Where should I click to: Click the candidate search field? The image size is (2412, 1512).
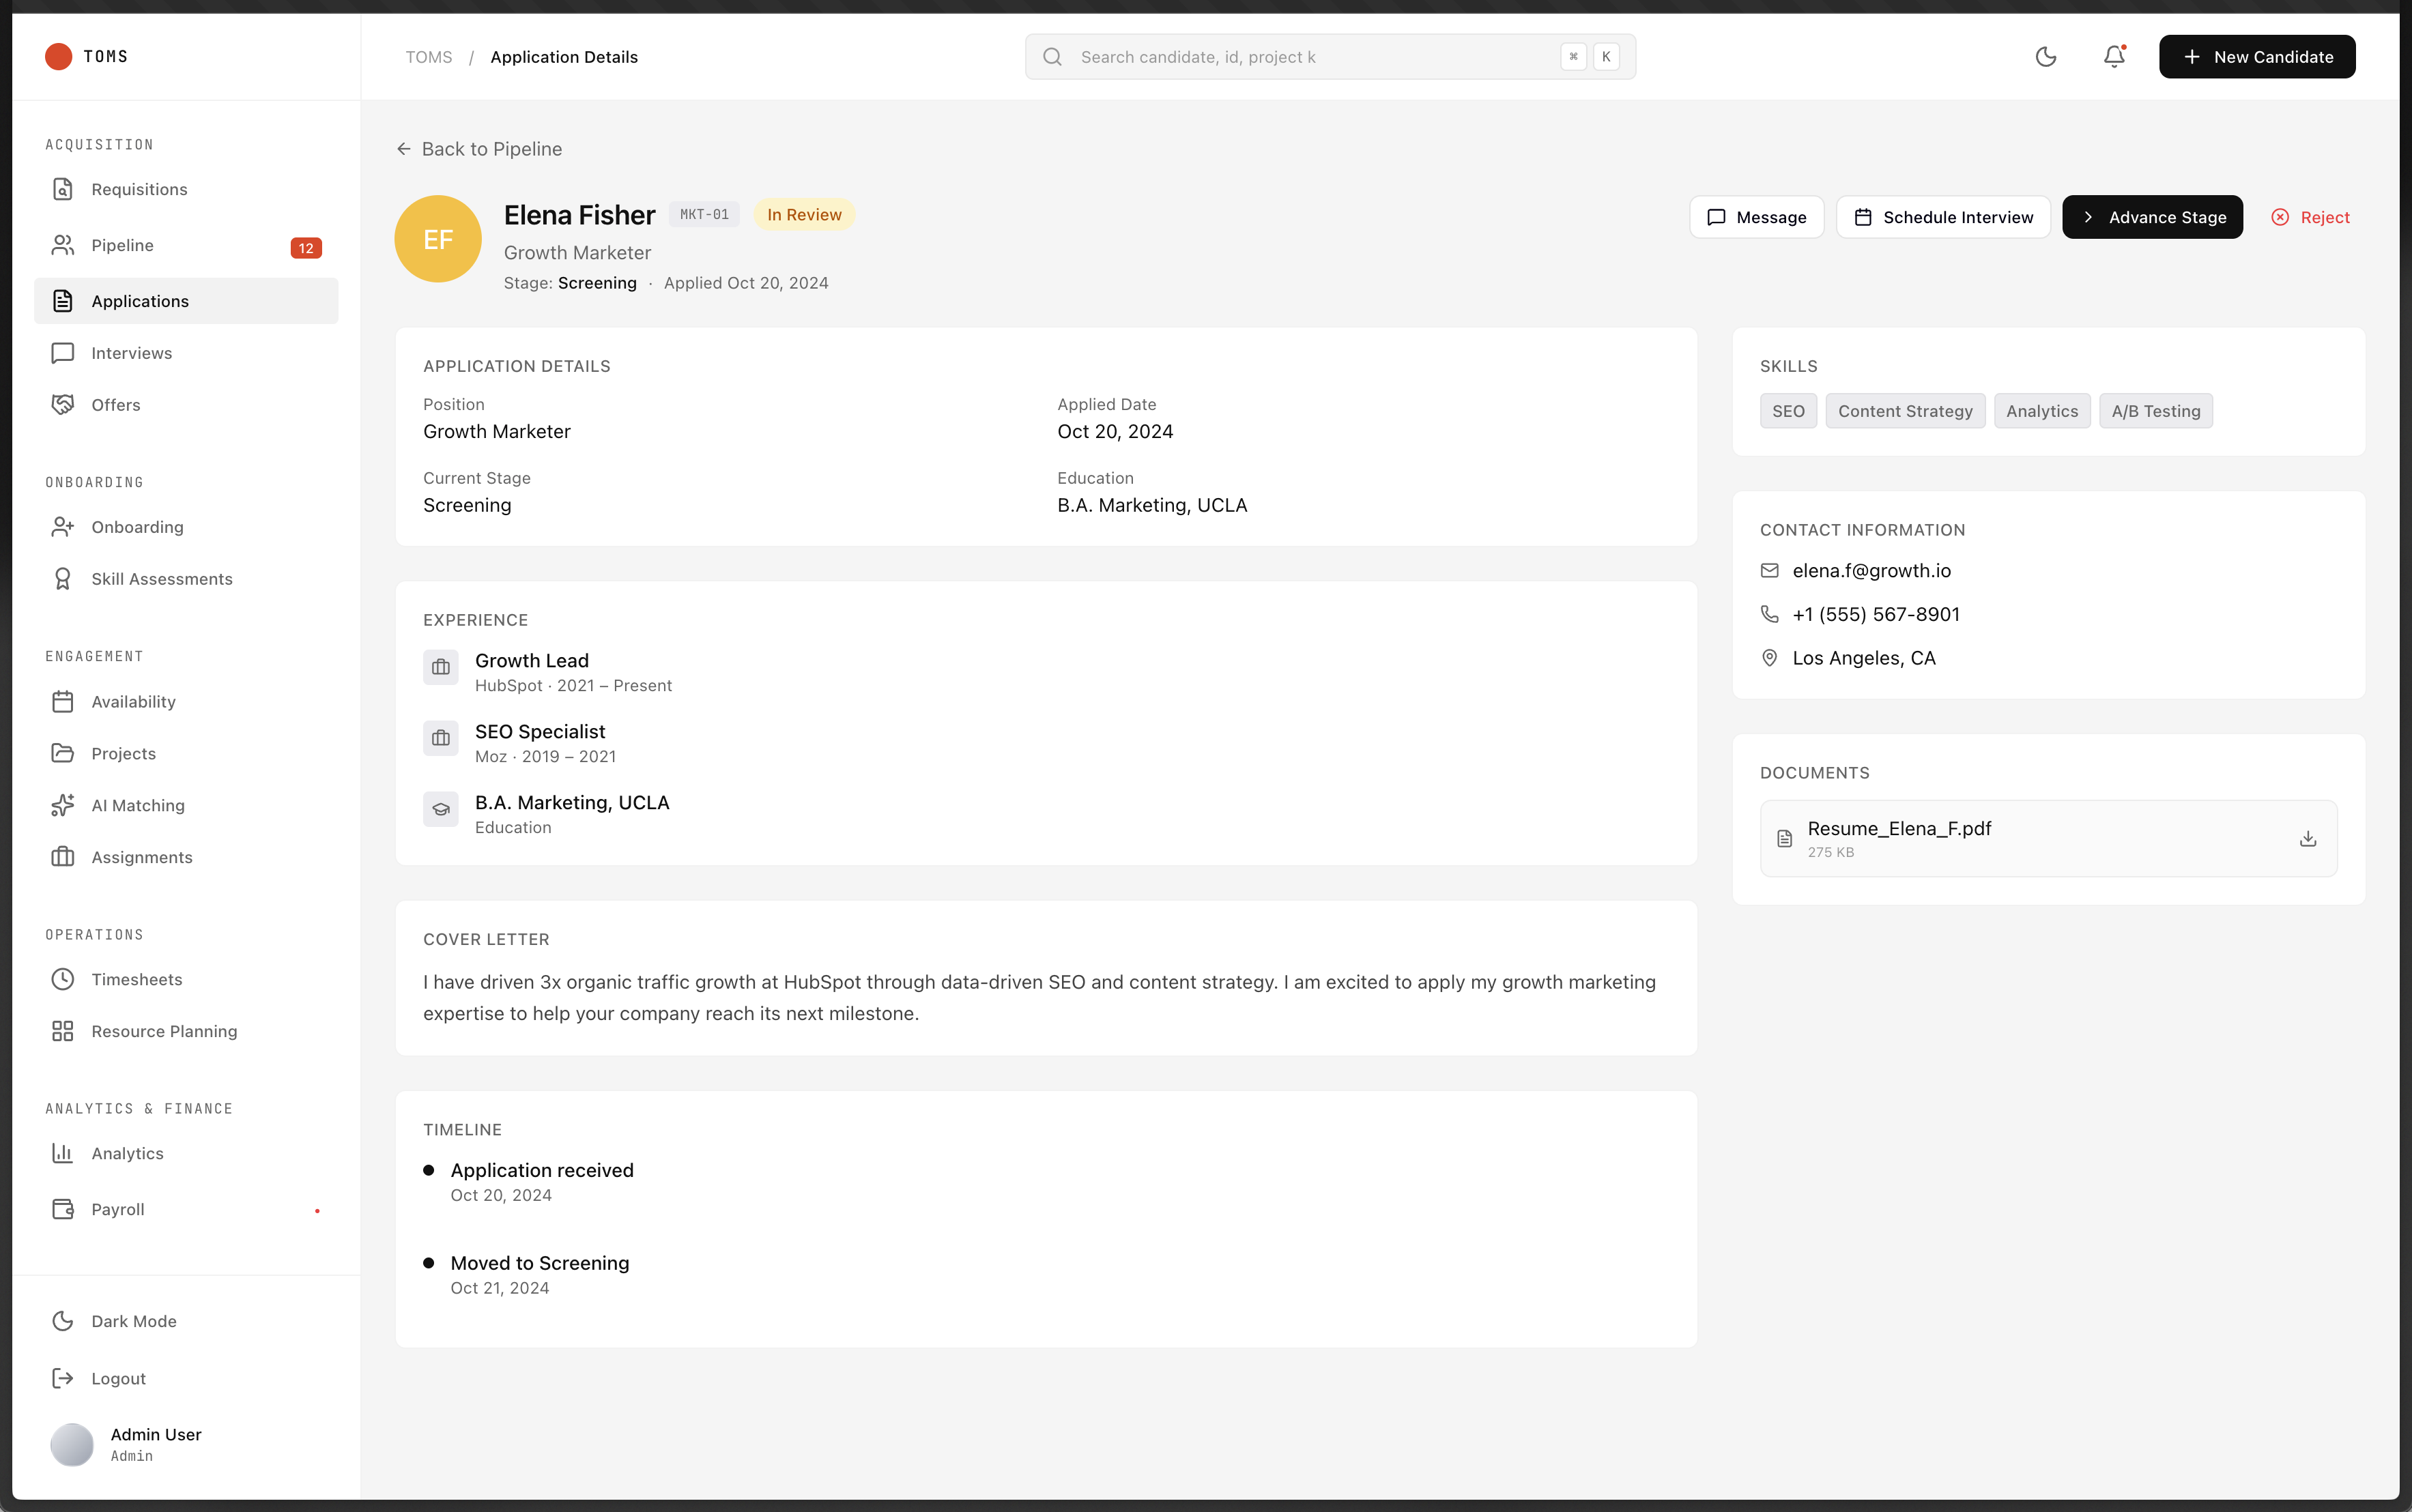point(1310,57)
